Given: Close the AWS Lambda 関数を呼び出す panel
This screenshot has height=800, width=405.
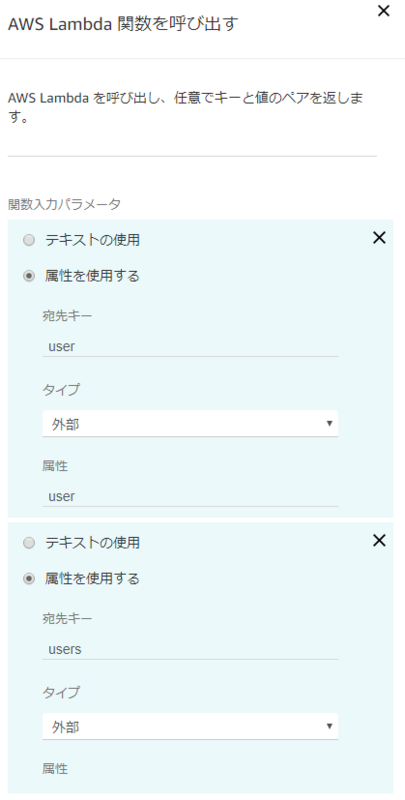Looking at the screenshot, I should coord(383,11).
